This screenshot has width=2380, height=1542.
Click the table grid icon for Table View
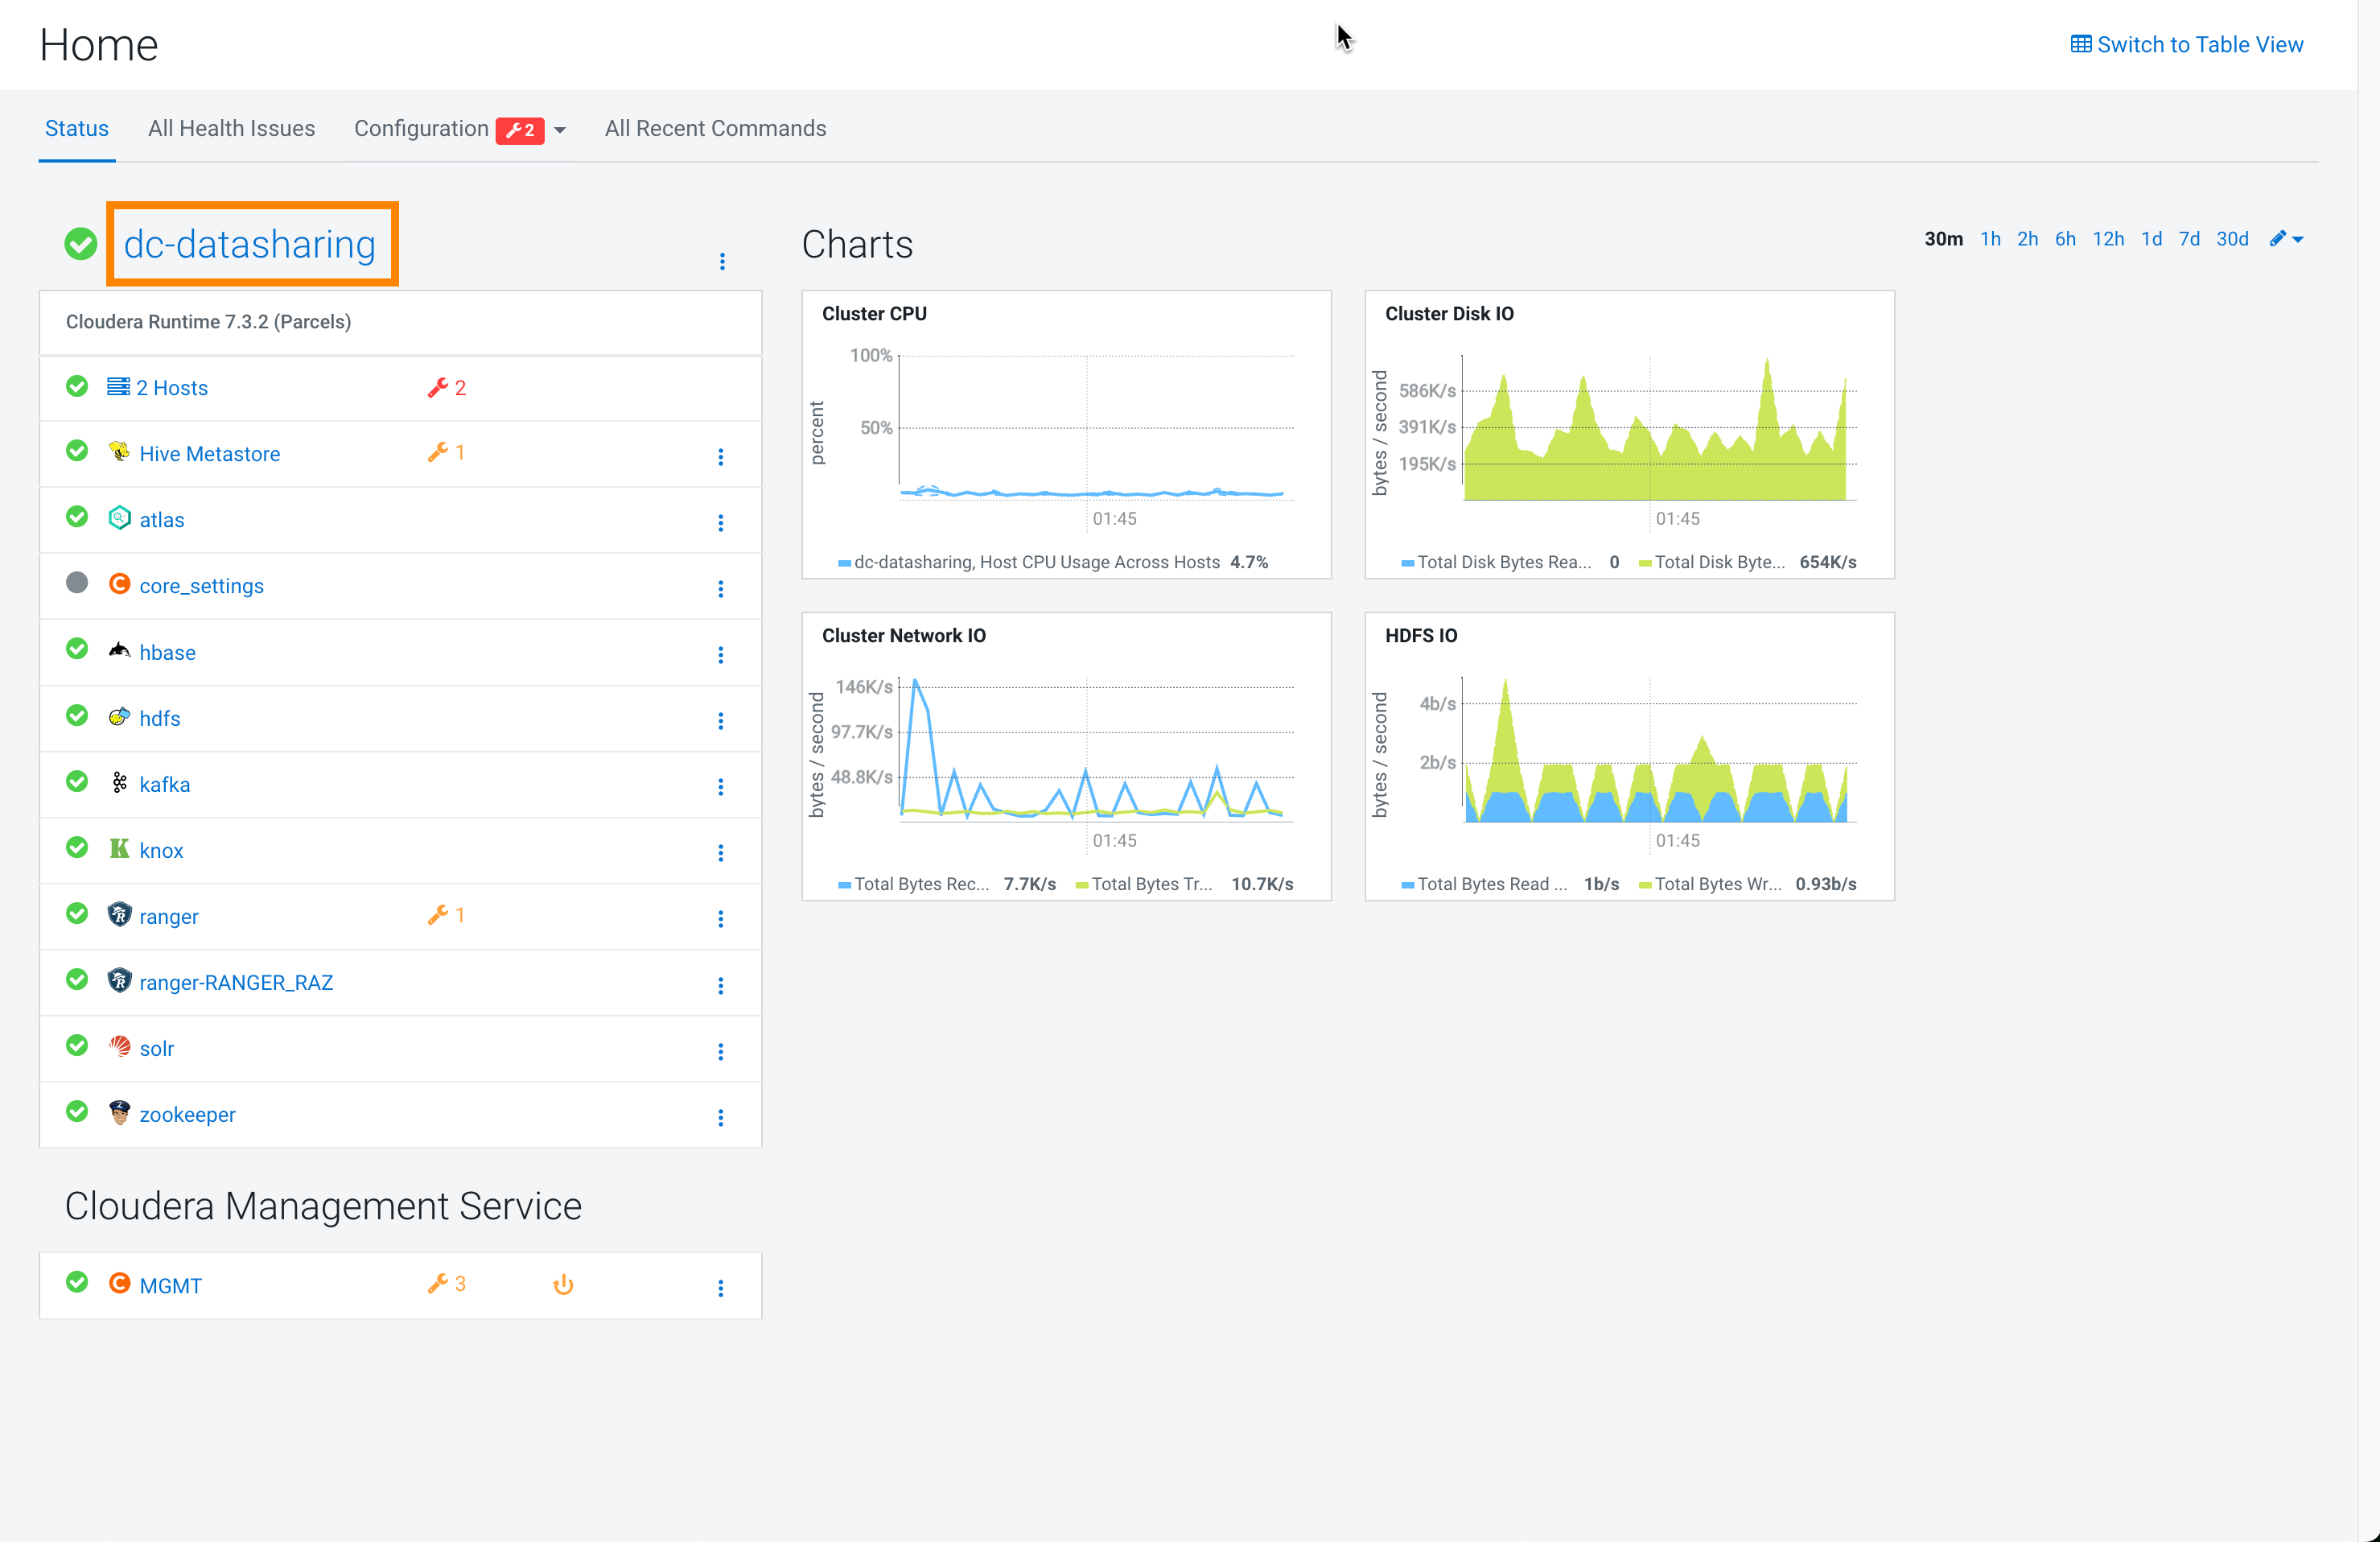(2080, 44)
